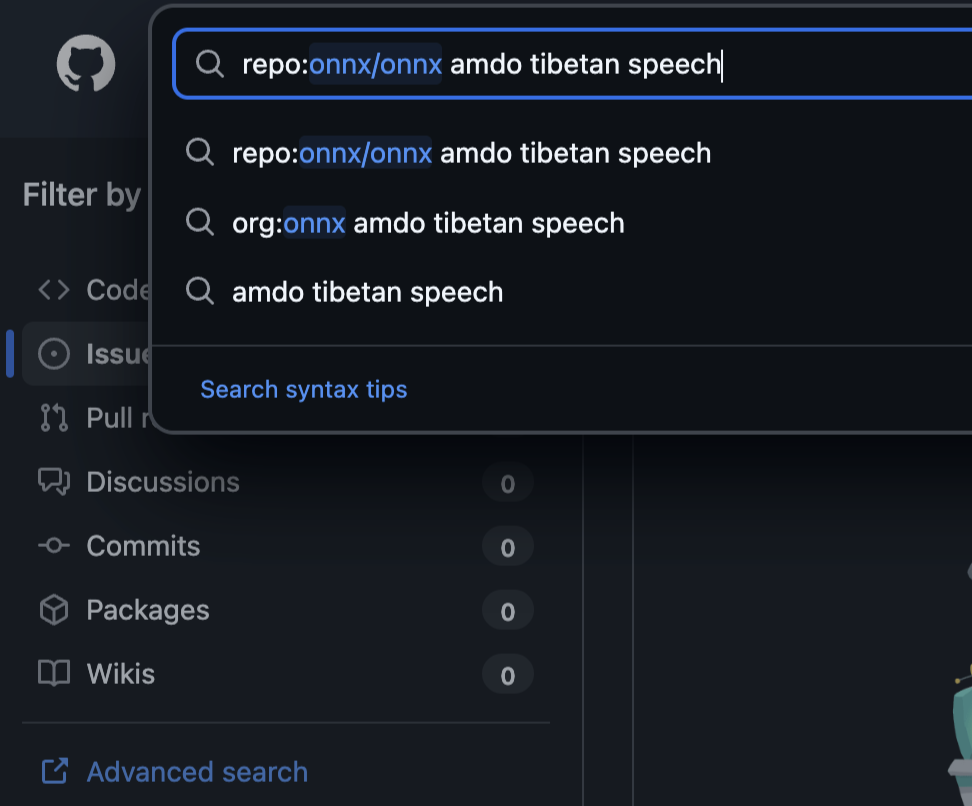Click the search input field
972x806 pixels.
coord(600,64)
